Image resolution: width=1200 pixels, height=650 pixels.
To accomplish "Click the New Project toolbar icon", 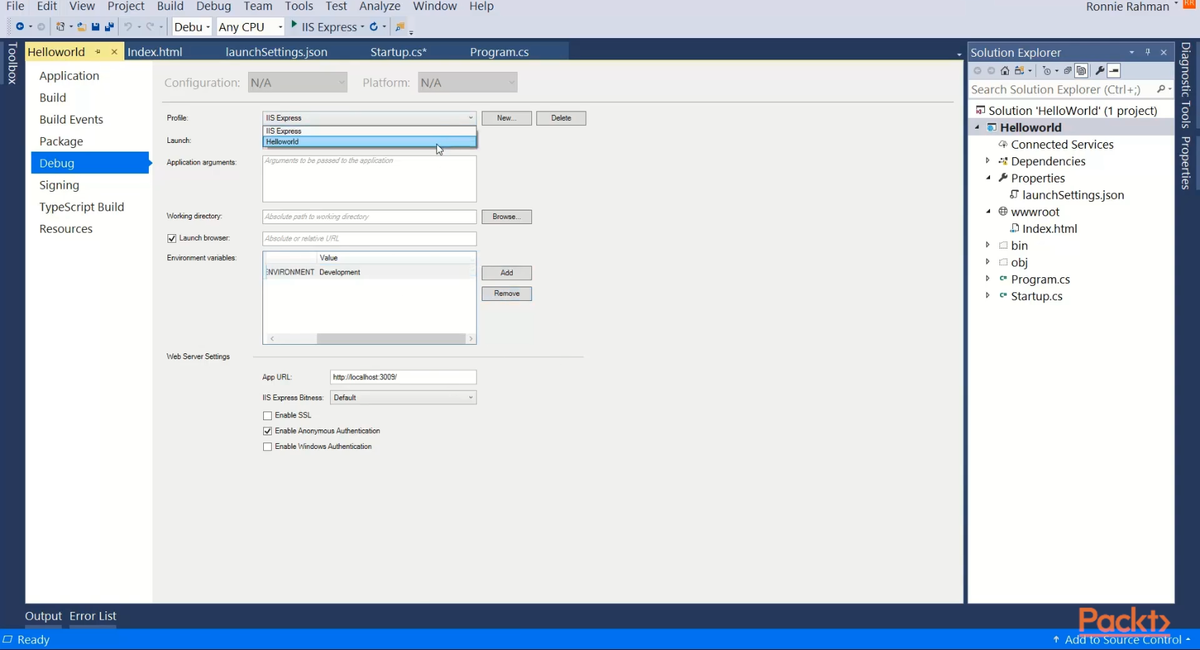I will tap(60, 27).
